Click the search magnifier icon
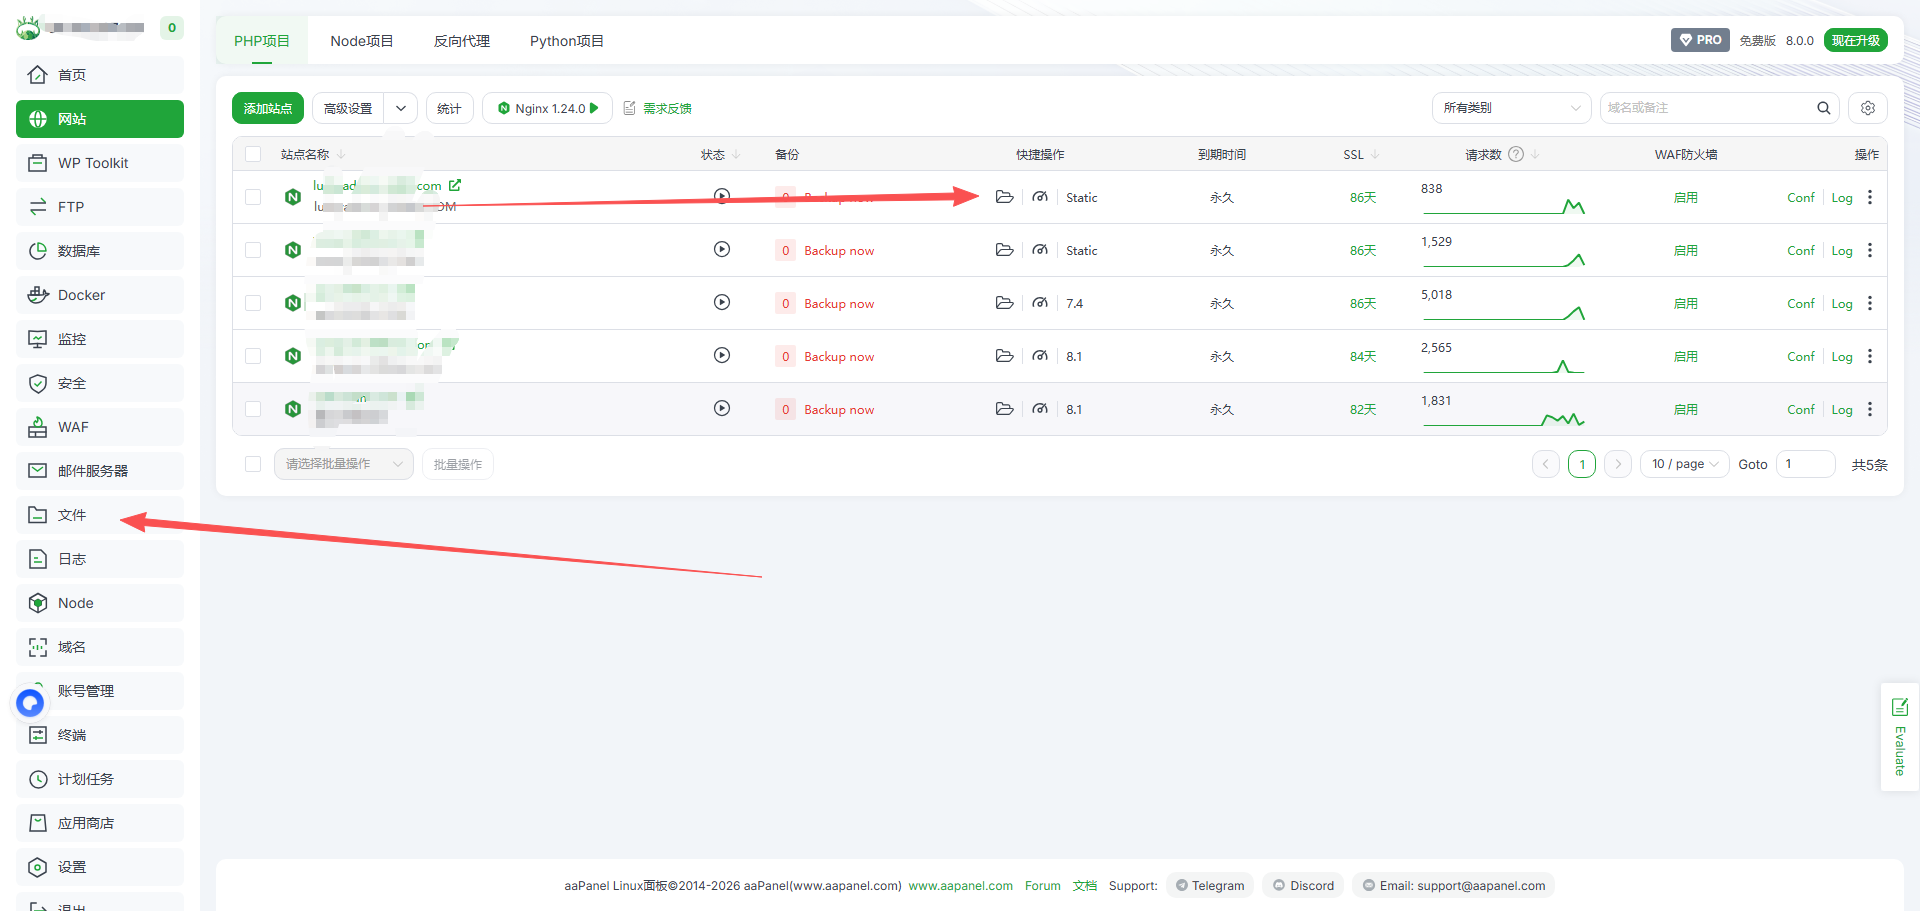 tap(1823, 108)
